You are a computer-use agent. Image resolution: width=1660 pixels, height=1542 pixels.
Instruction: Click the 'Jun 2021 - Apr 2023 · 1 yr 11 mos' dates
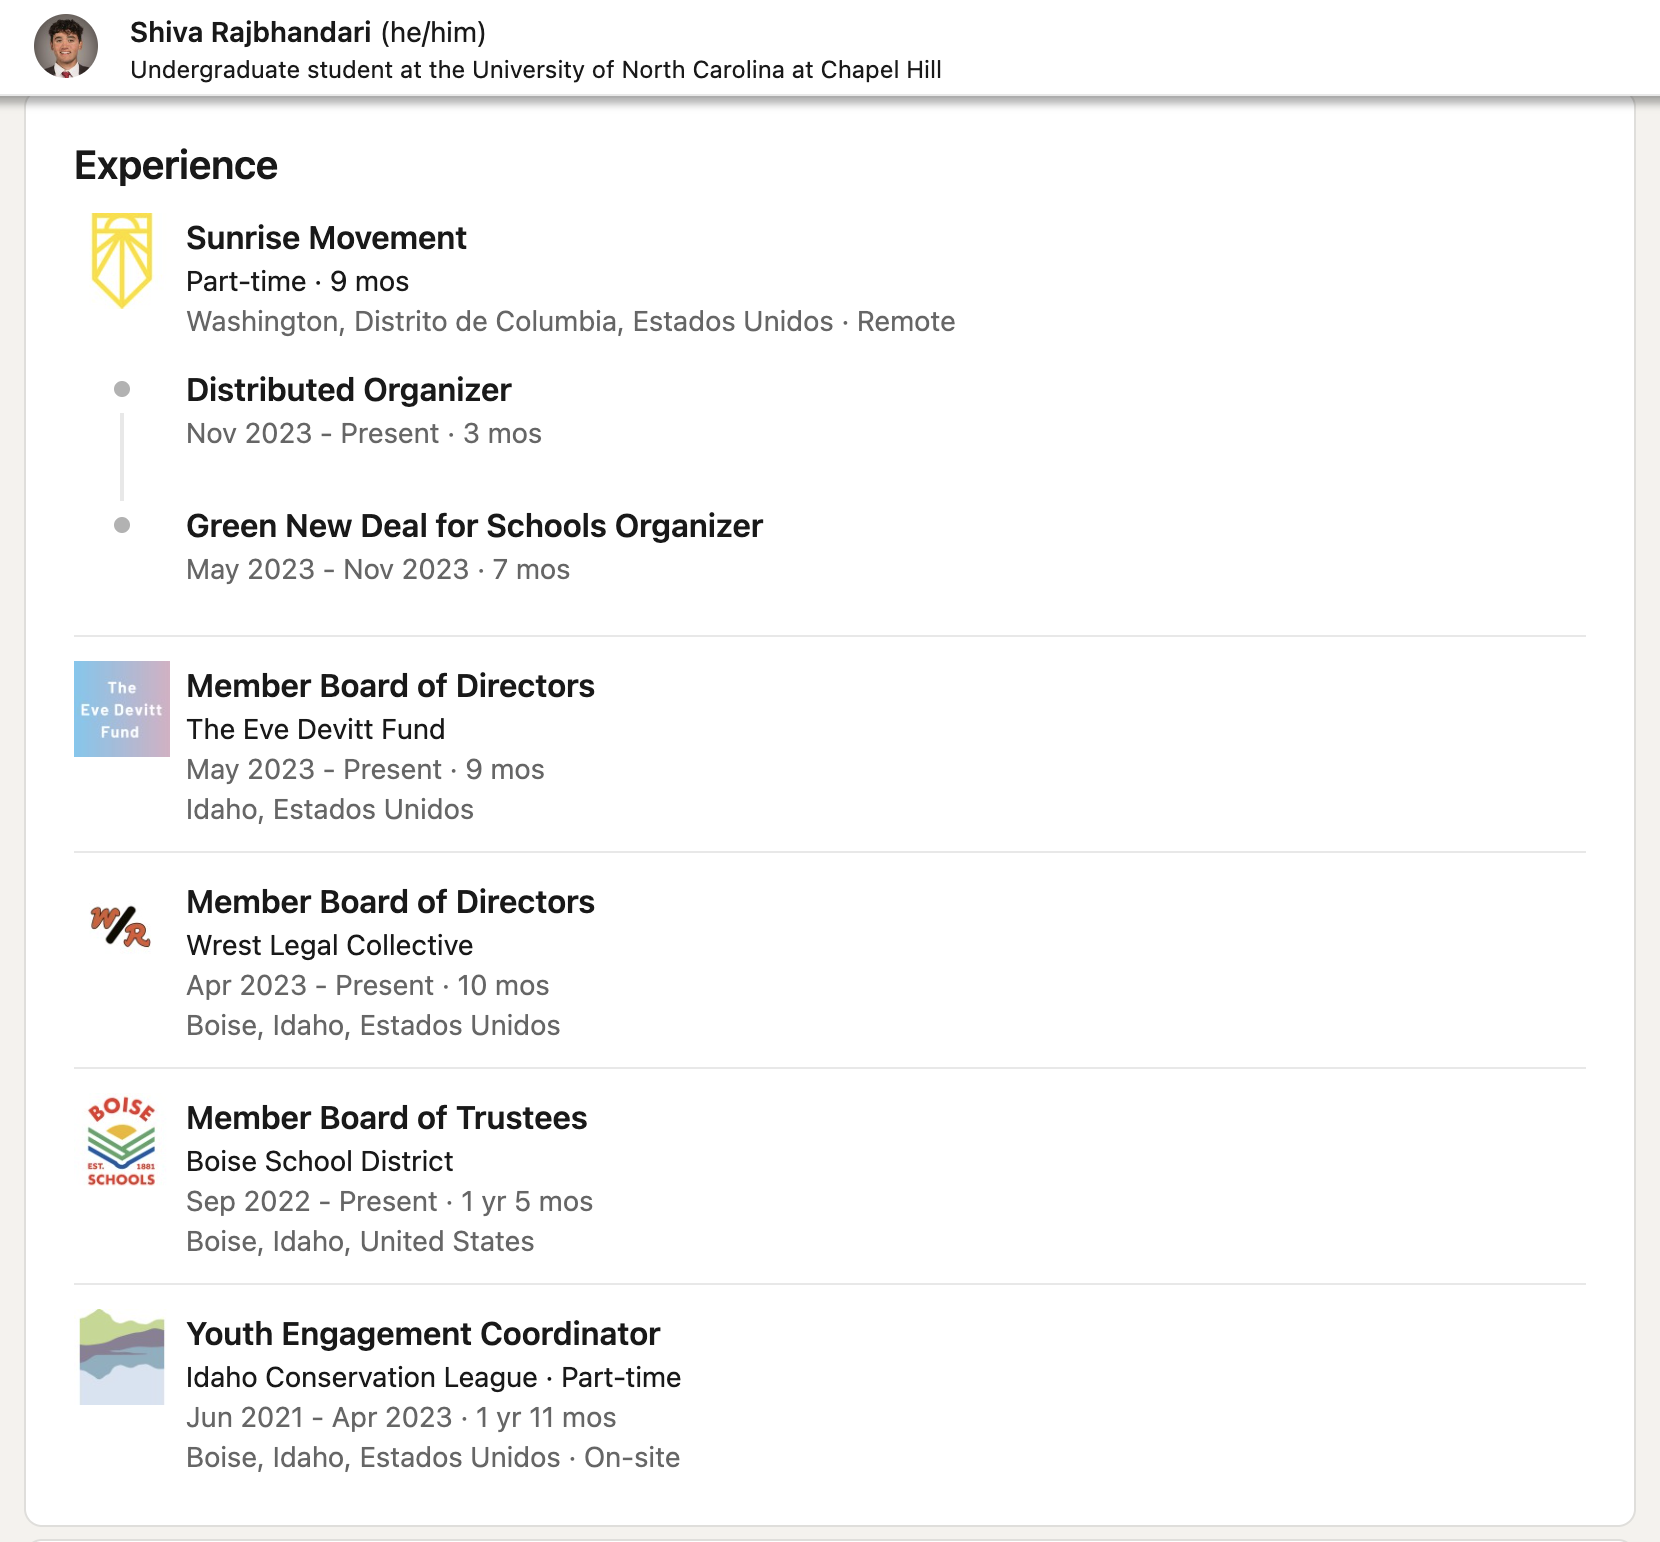pos(401,1417)
